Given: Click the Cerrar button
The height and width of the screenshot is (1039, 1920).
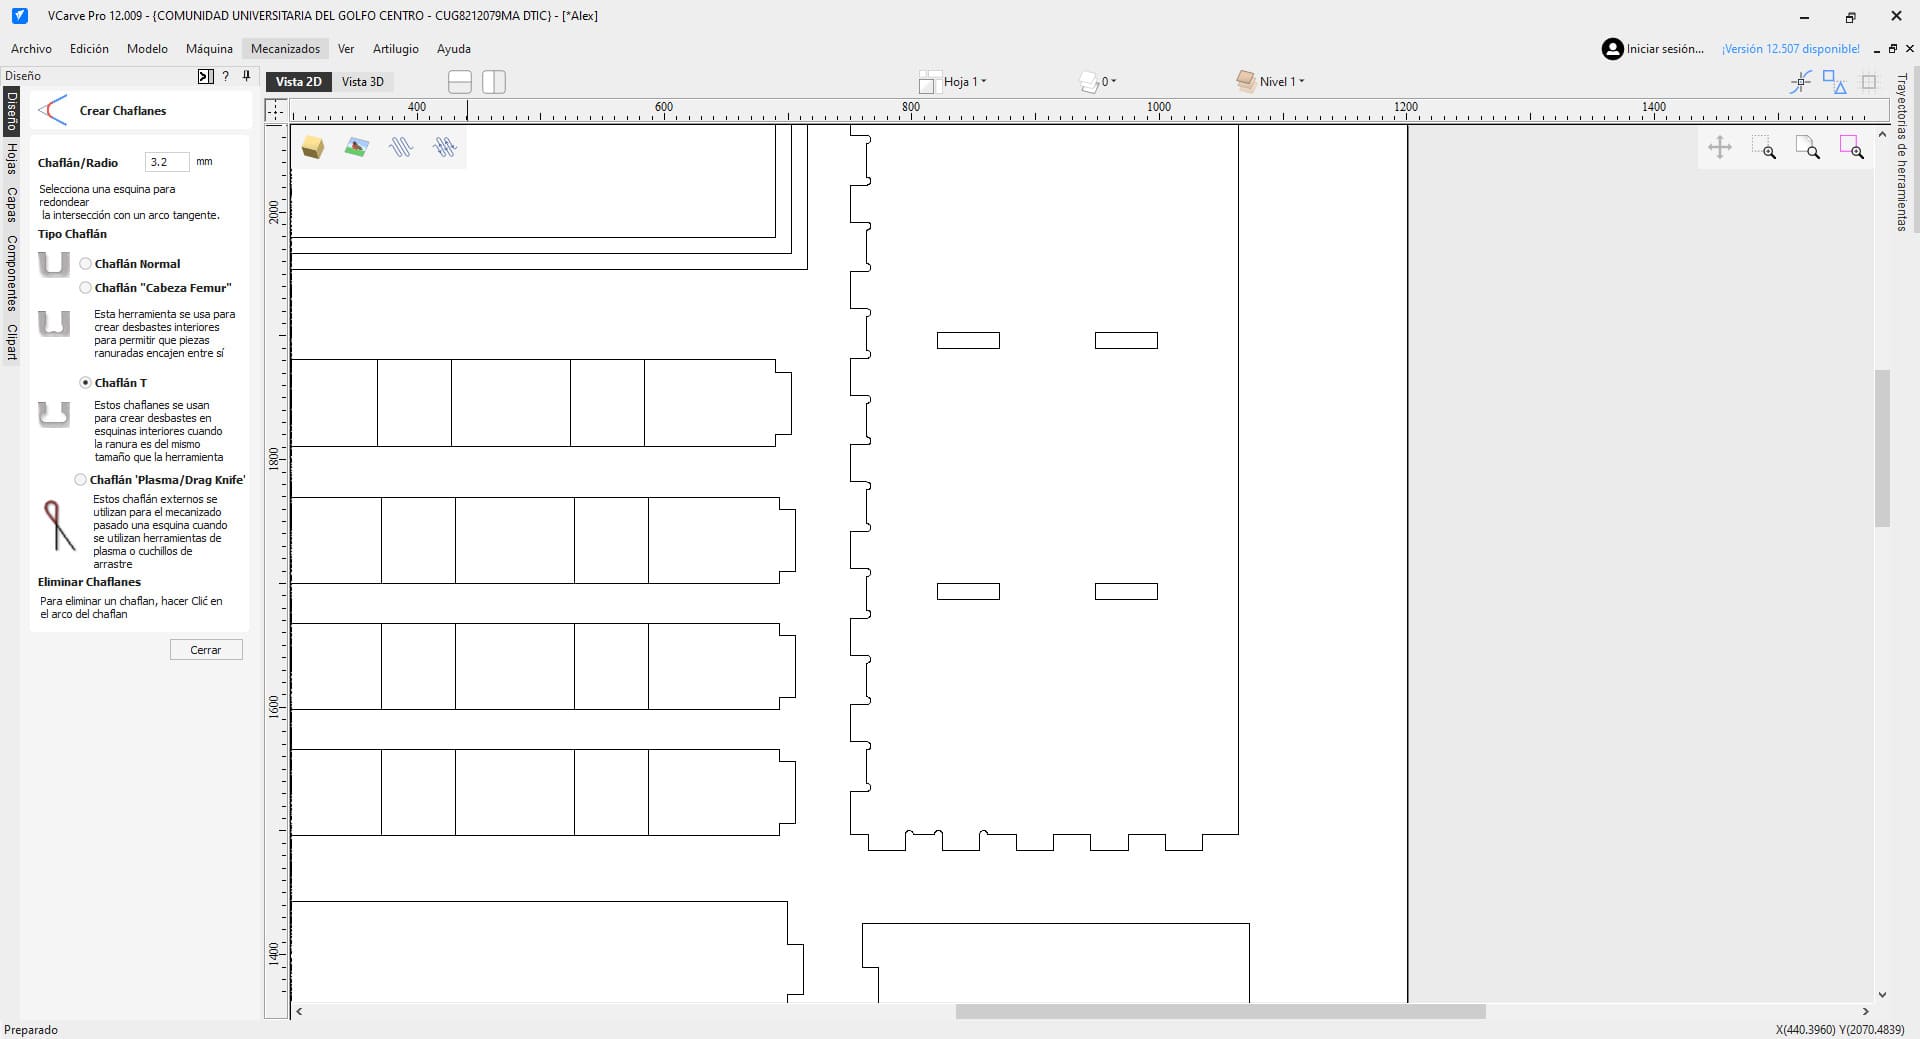Looking at the screenshot, I should coord(206,649).
